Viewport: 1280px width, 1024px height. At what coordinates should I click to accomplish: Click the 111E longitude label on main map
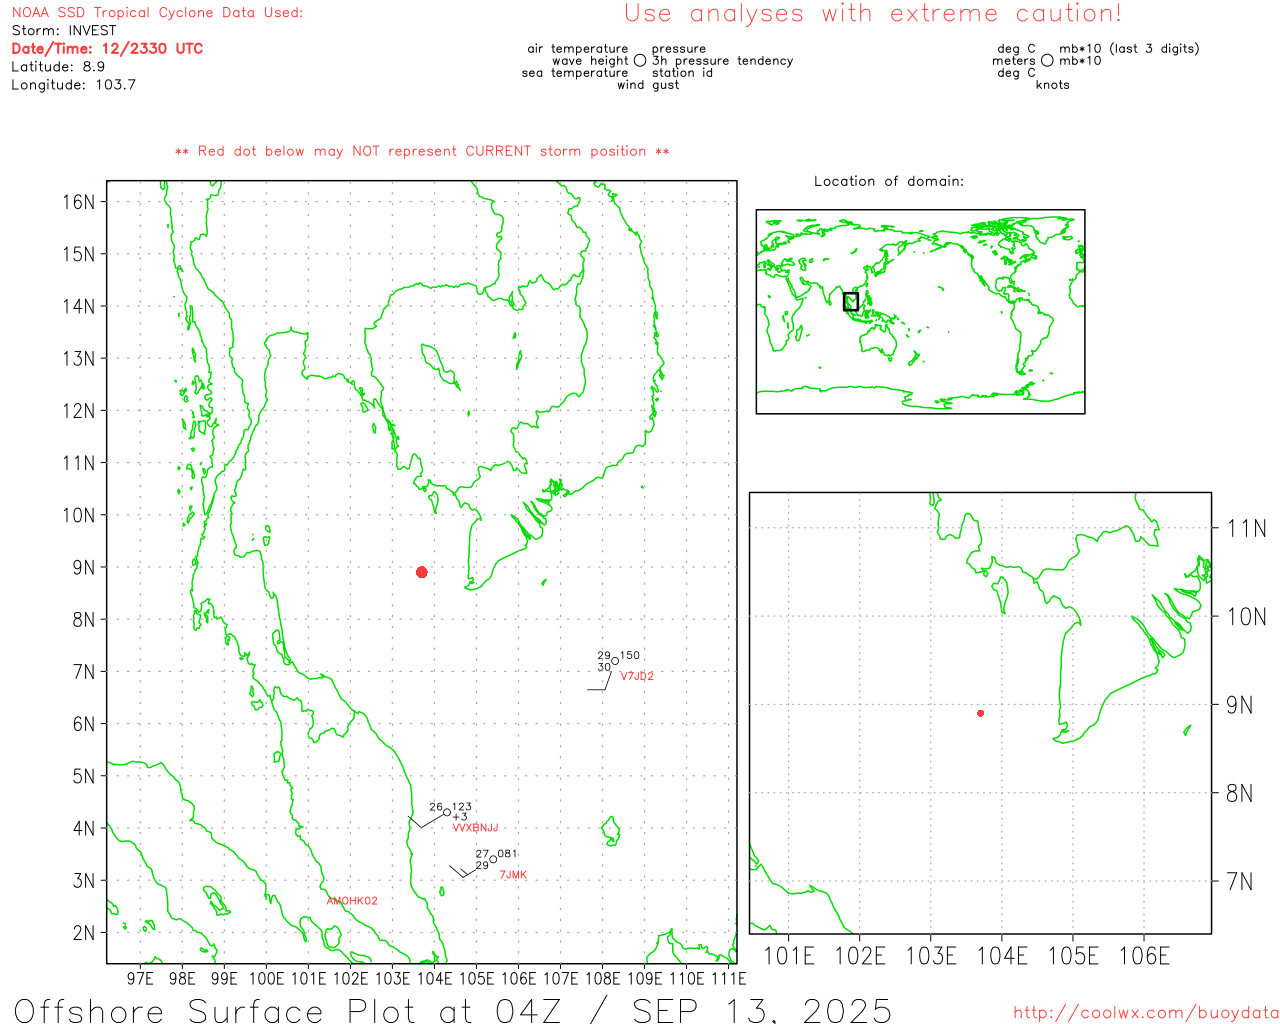[x=729, y=979]
